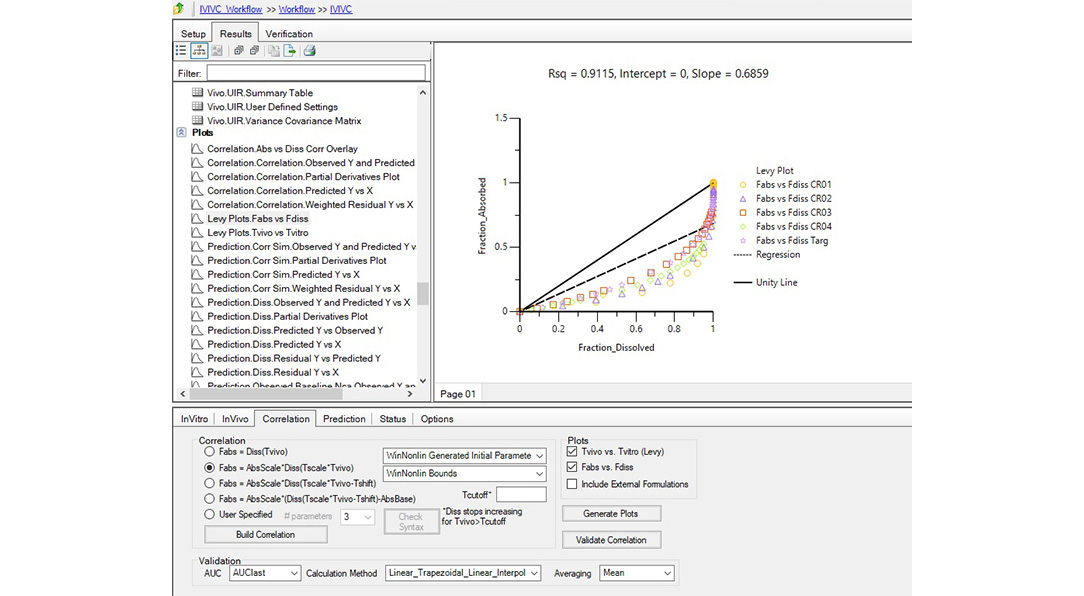Click plot icon for Levy Plots.Fabs vs Fdiss
Image resolution: width=1084 pixels, height=596 pixels.
pos(197,218)
